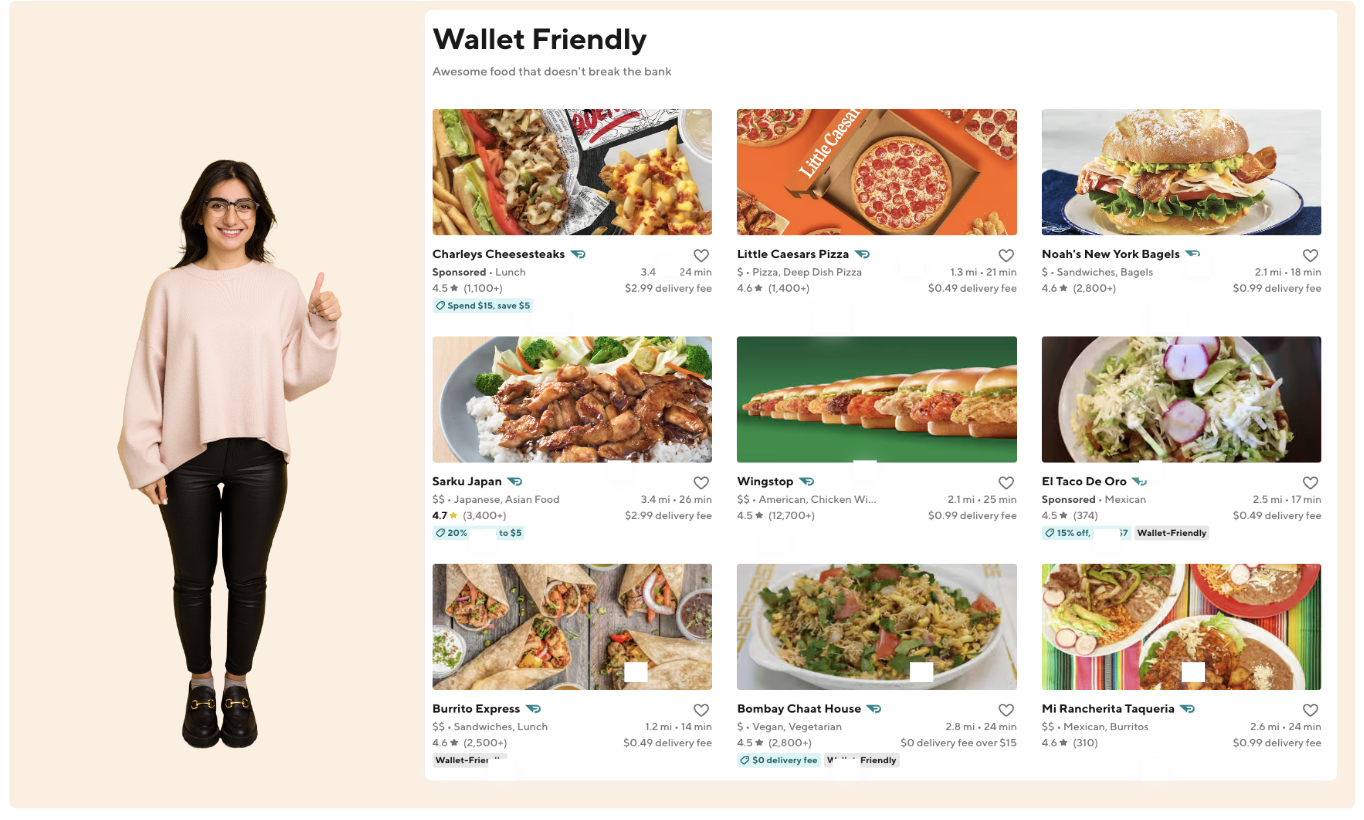Click DashPass badge beside Charleys Cheesesteaks

click(x=578, y=254)
